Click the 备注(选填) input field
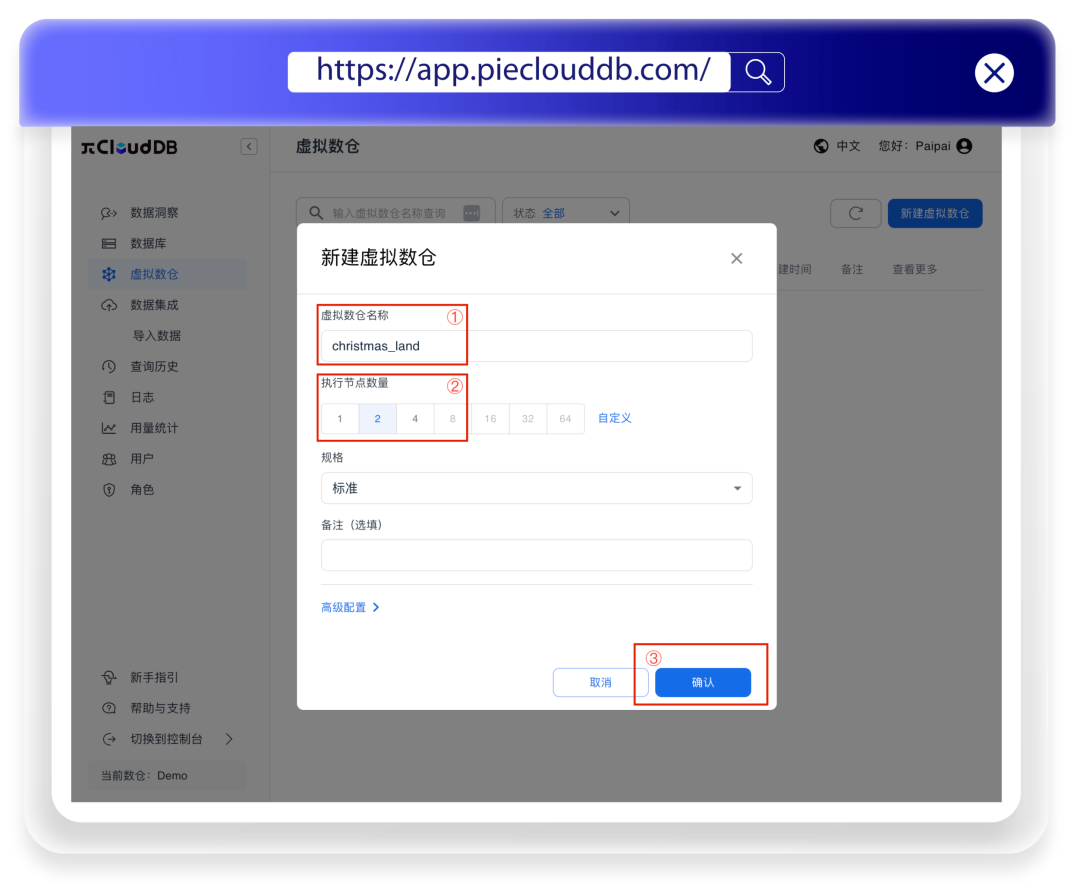This screenshot has height=895, width=1080. [x=537, y=555]
